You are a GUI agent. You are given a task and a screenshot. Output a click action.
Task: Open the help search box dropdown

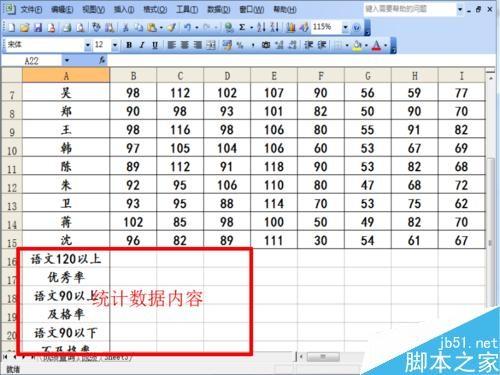coord(460,9)
